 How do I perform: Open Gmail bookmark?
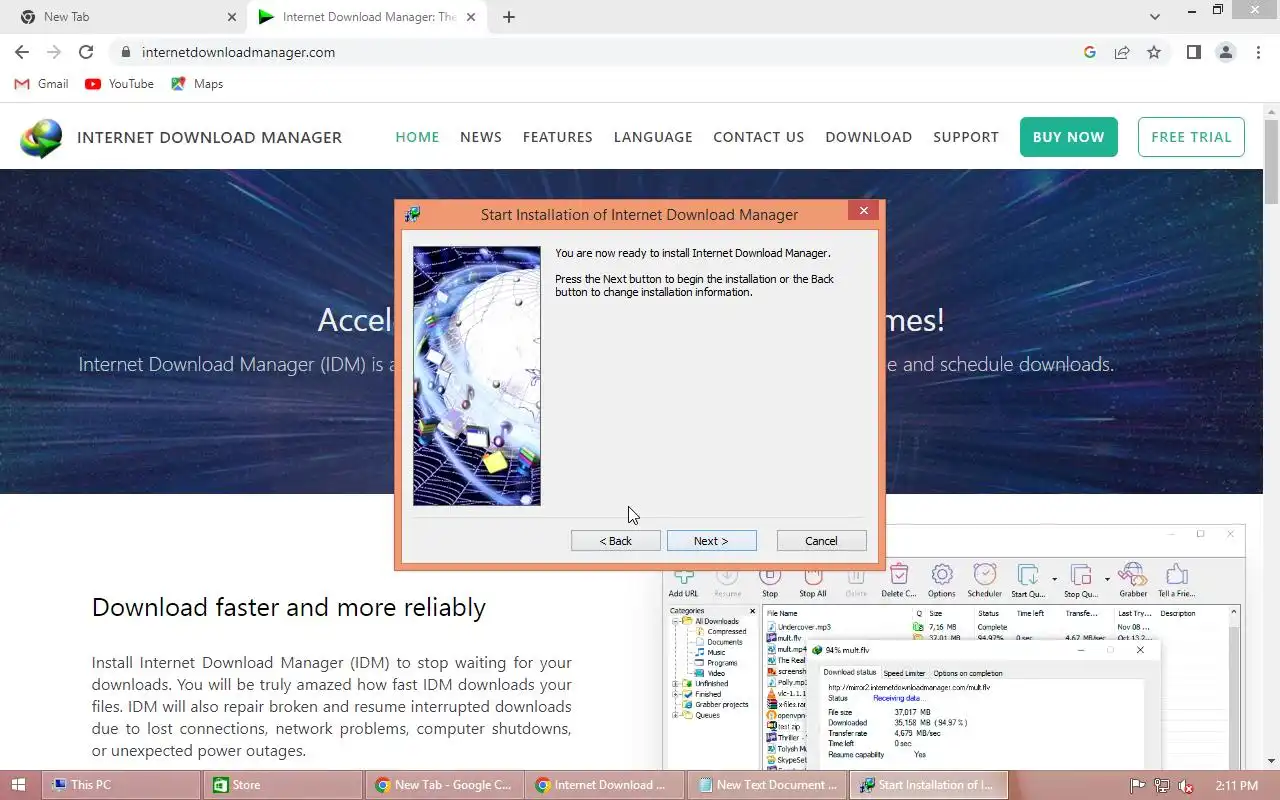[x=41, y=84]
